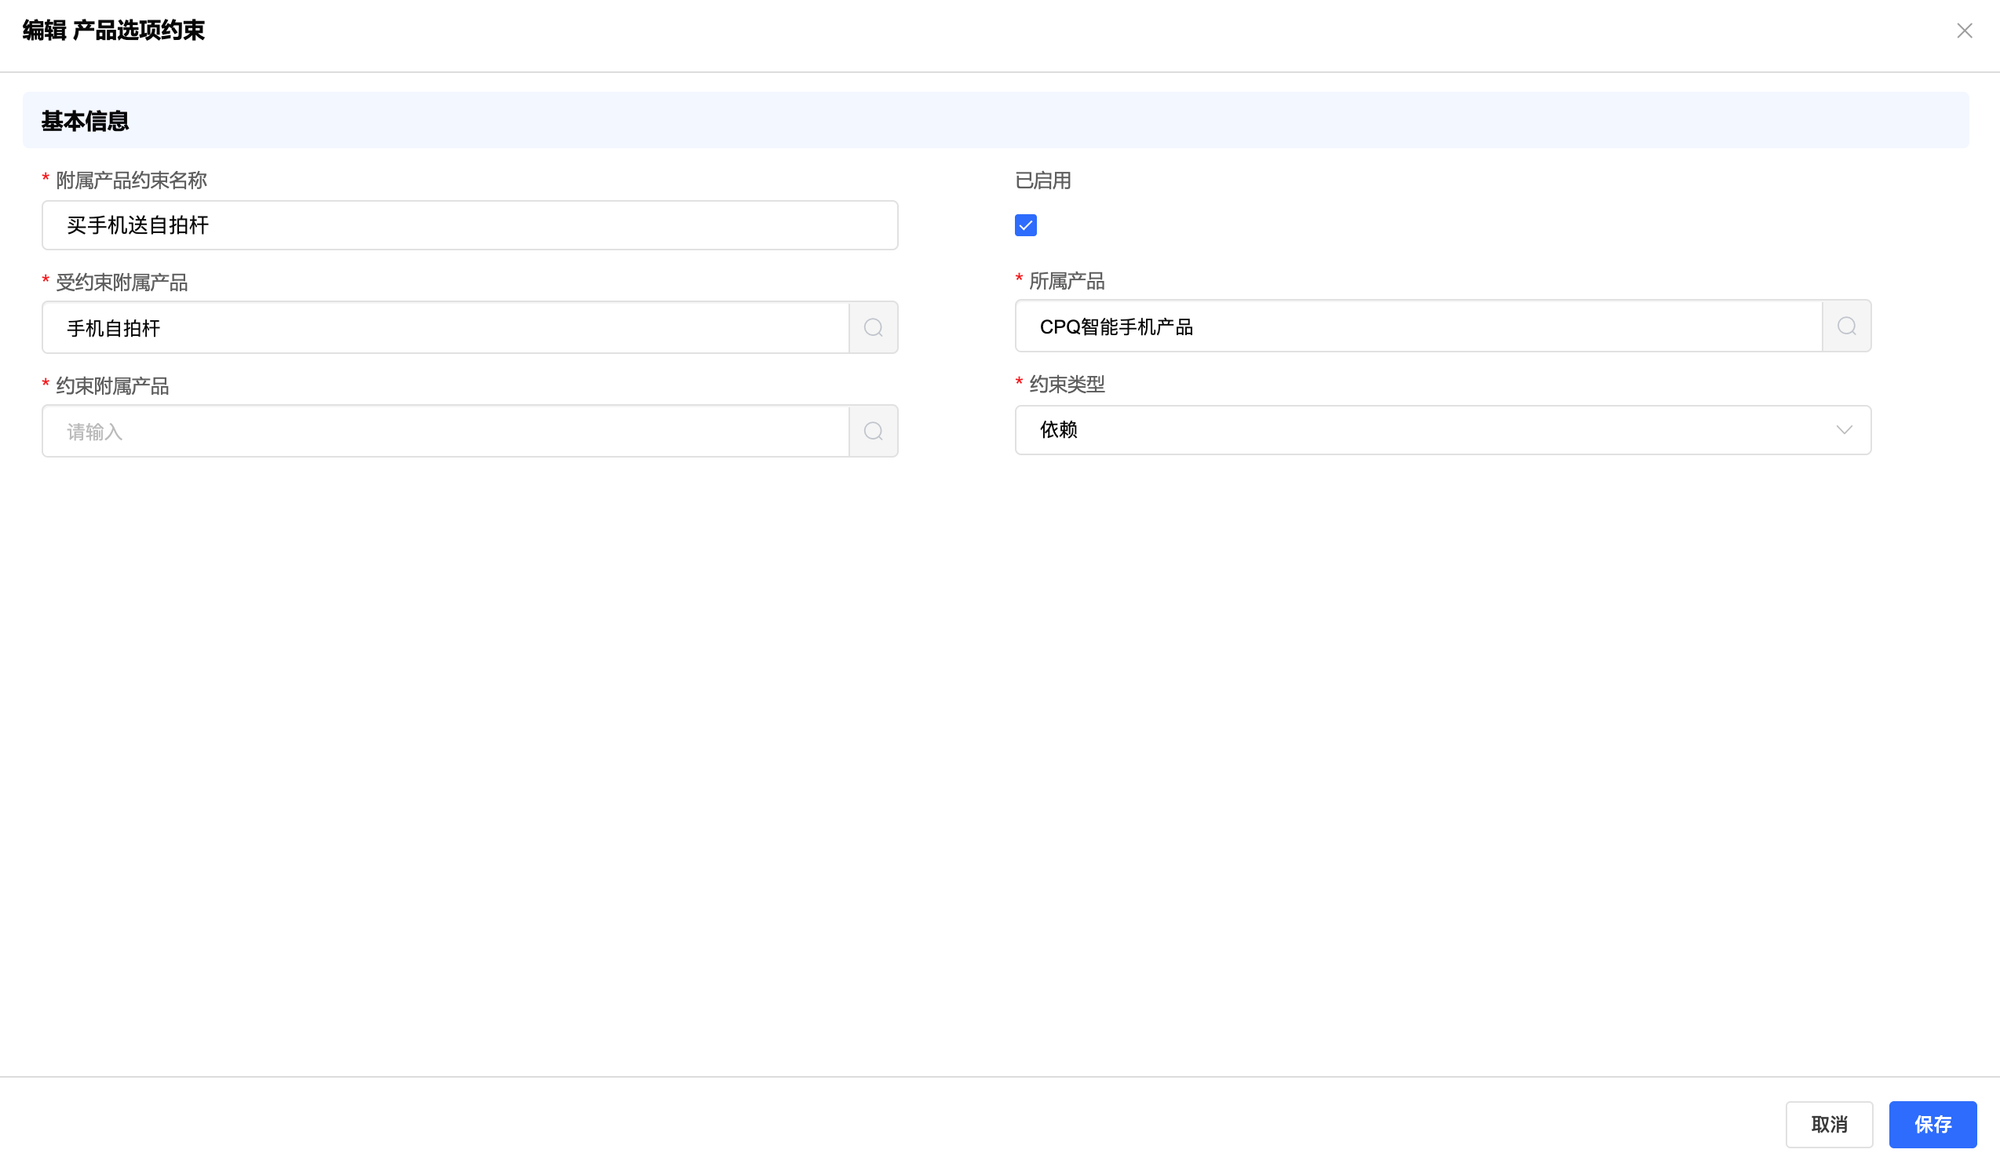The height and width of the screenshot is (1160, 2000).
Task: Click search icon in 所属产品 field
Action: coord(1846,327)
